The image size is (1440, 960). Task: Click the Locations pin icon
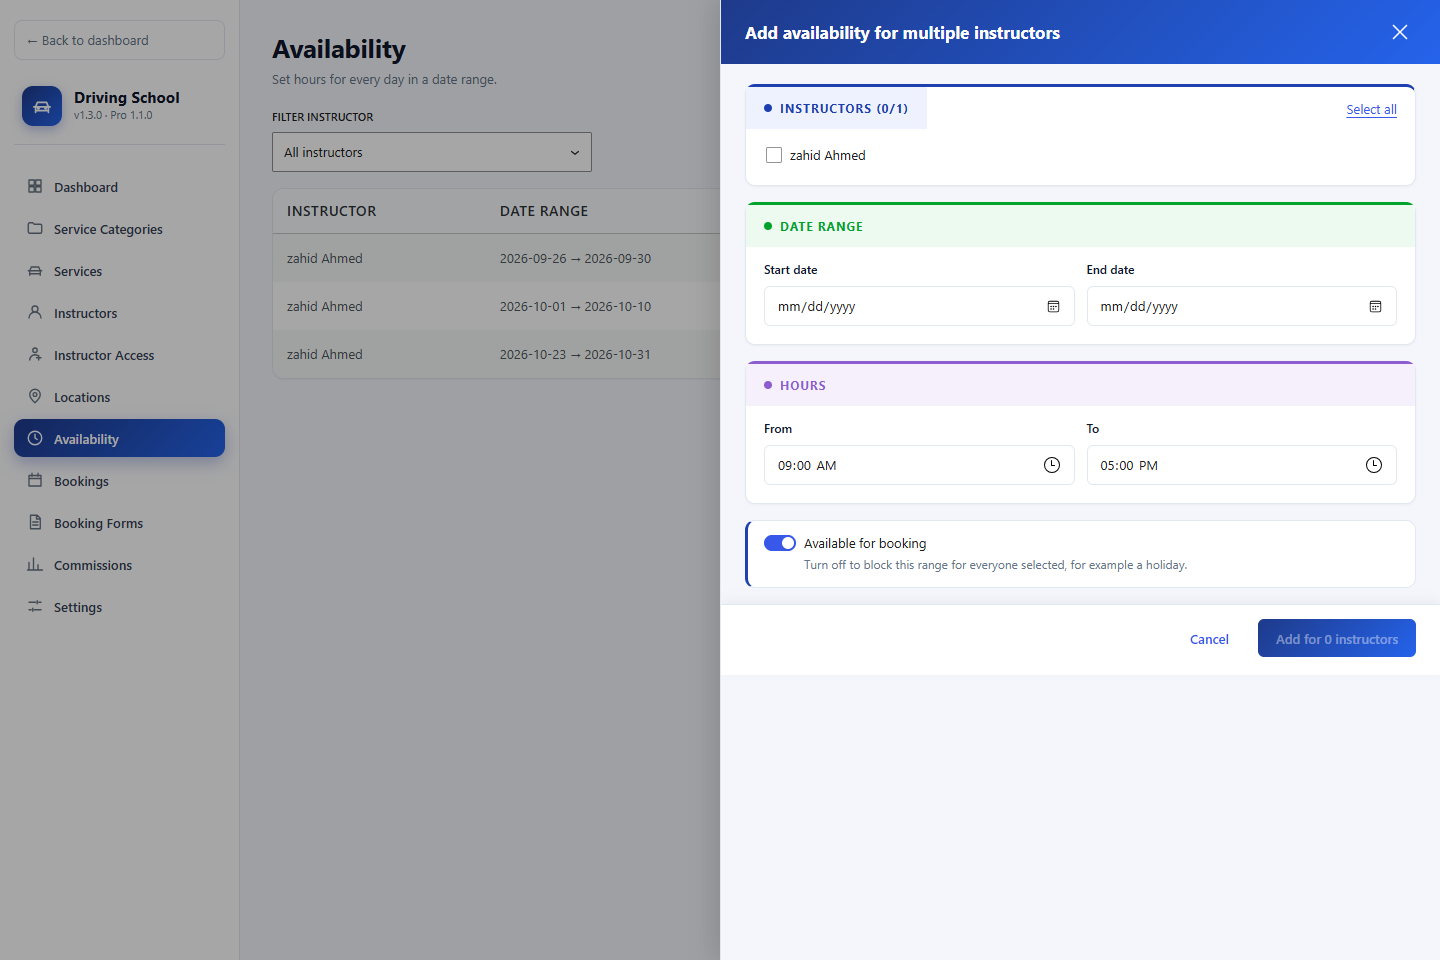(35, 396)
